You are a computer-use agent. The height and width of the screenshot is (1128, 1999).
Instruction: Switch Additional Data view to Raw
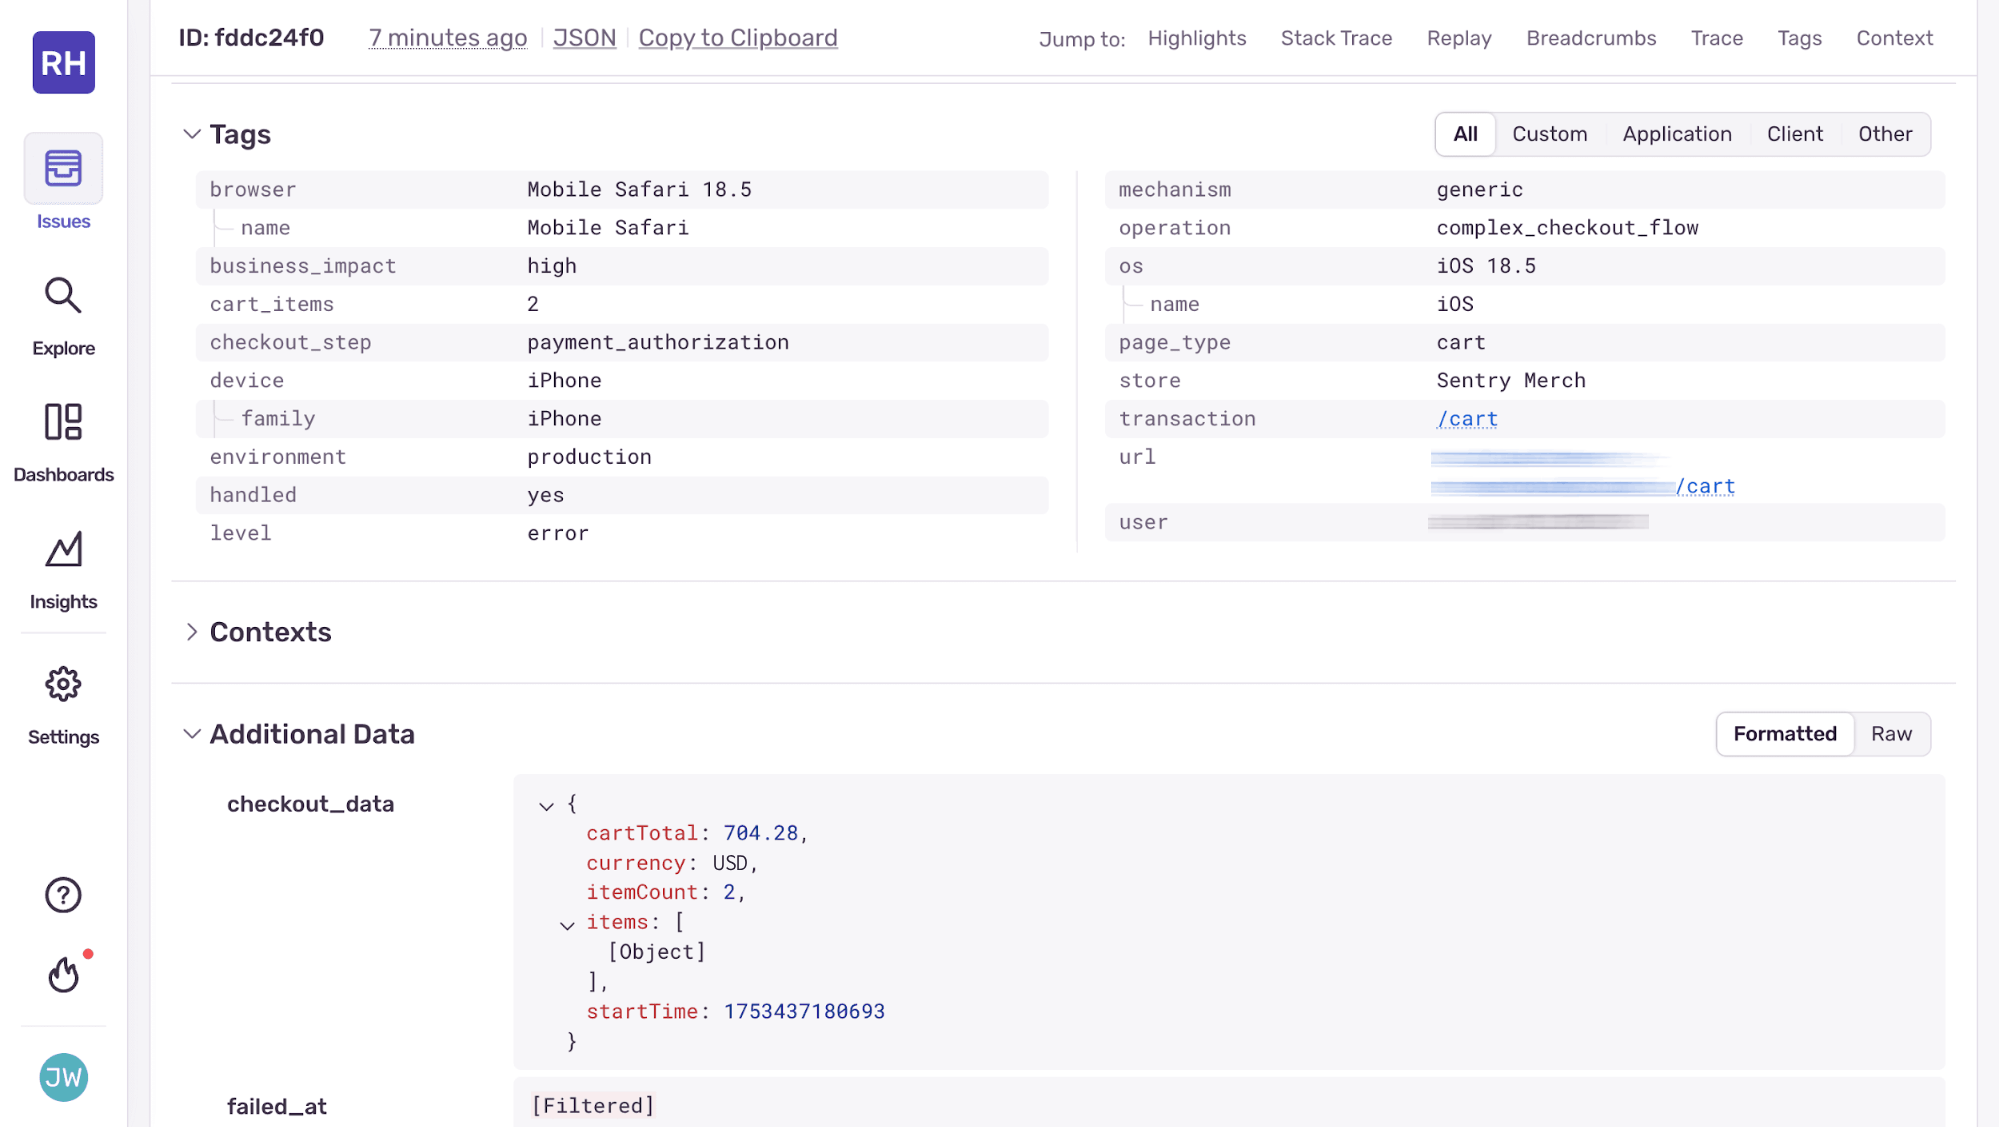coord(1891,733)
